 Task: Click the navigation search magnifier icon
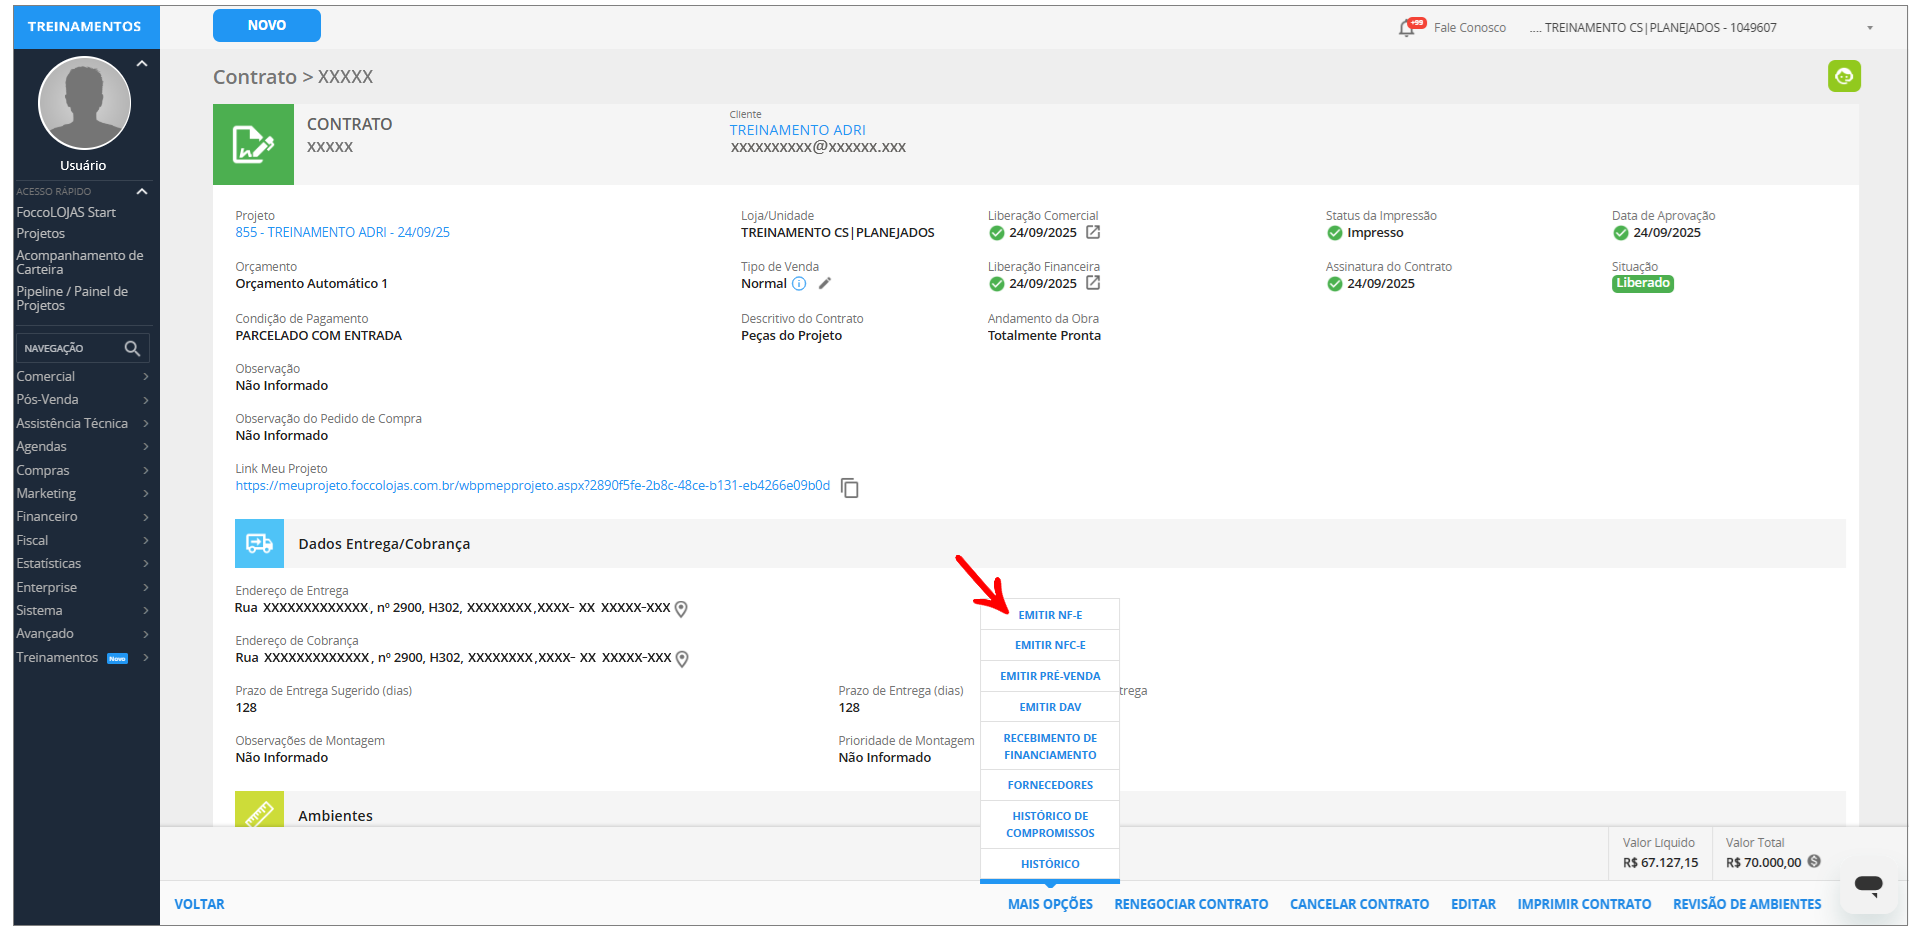[132, 348]
